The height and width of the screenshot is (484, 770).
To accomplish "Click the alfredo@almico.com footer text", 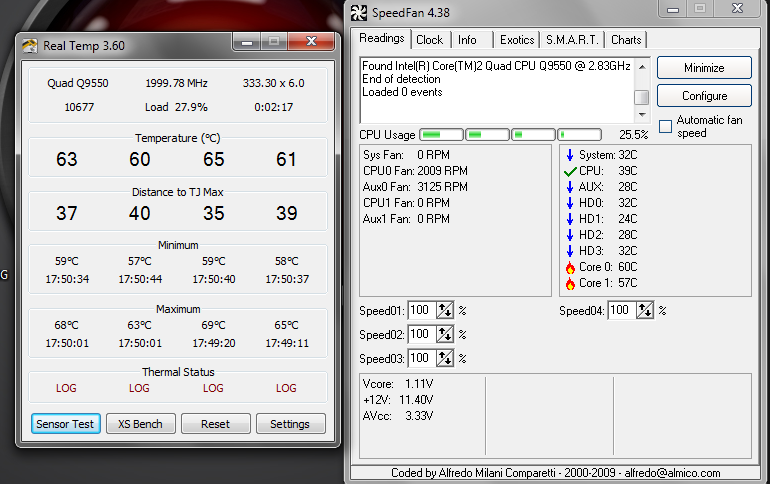I will pyautogui.click(x=672, y=473).
